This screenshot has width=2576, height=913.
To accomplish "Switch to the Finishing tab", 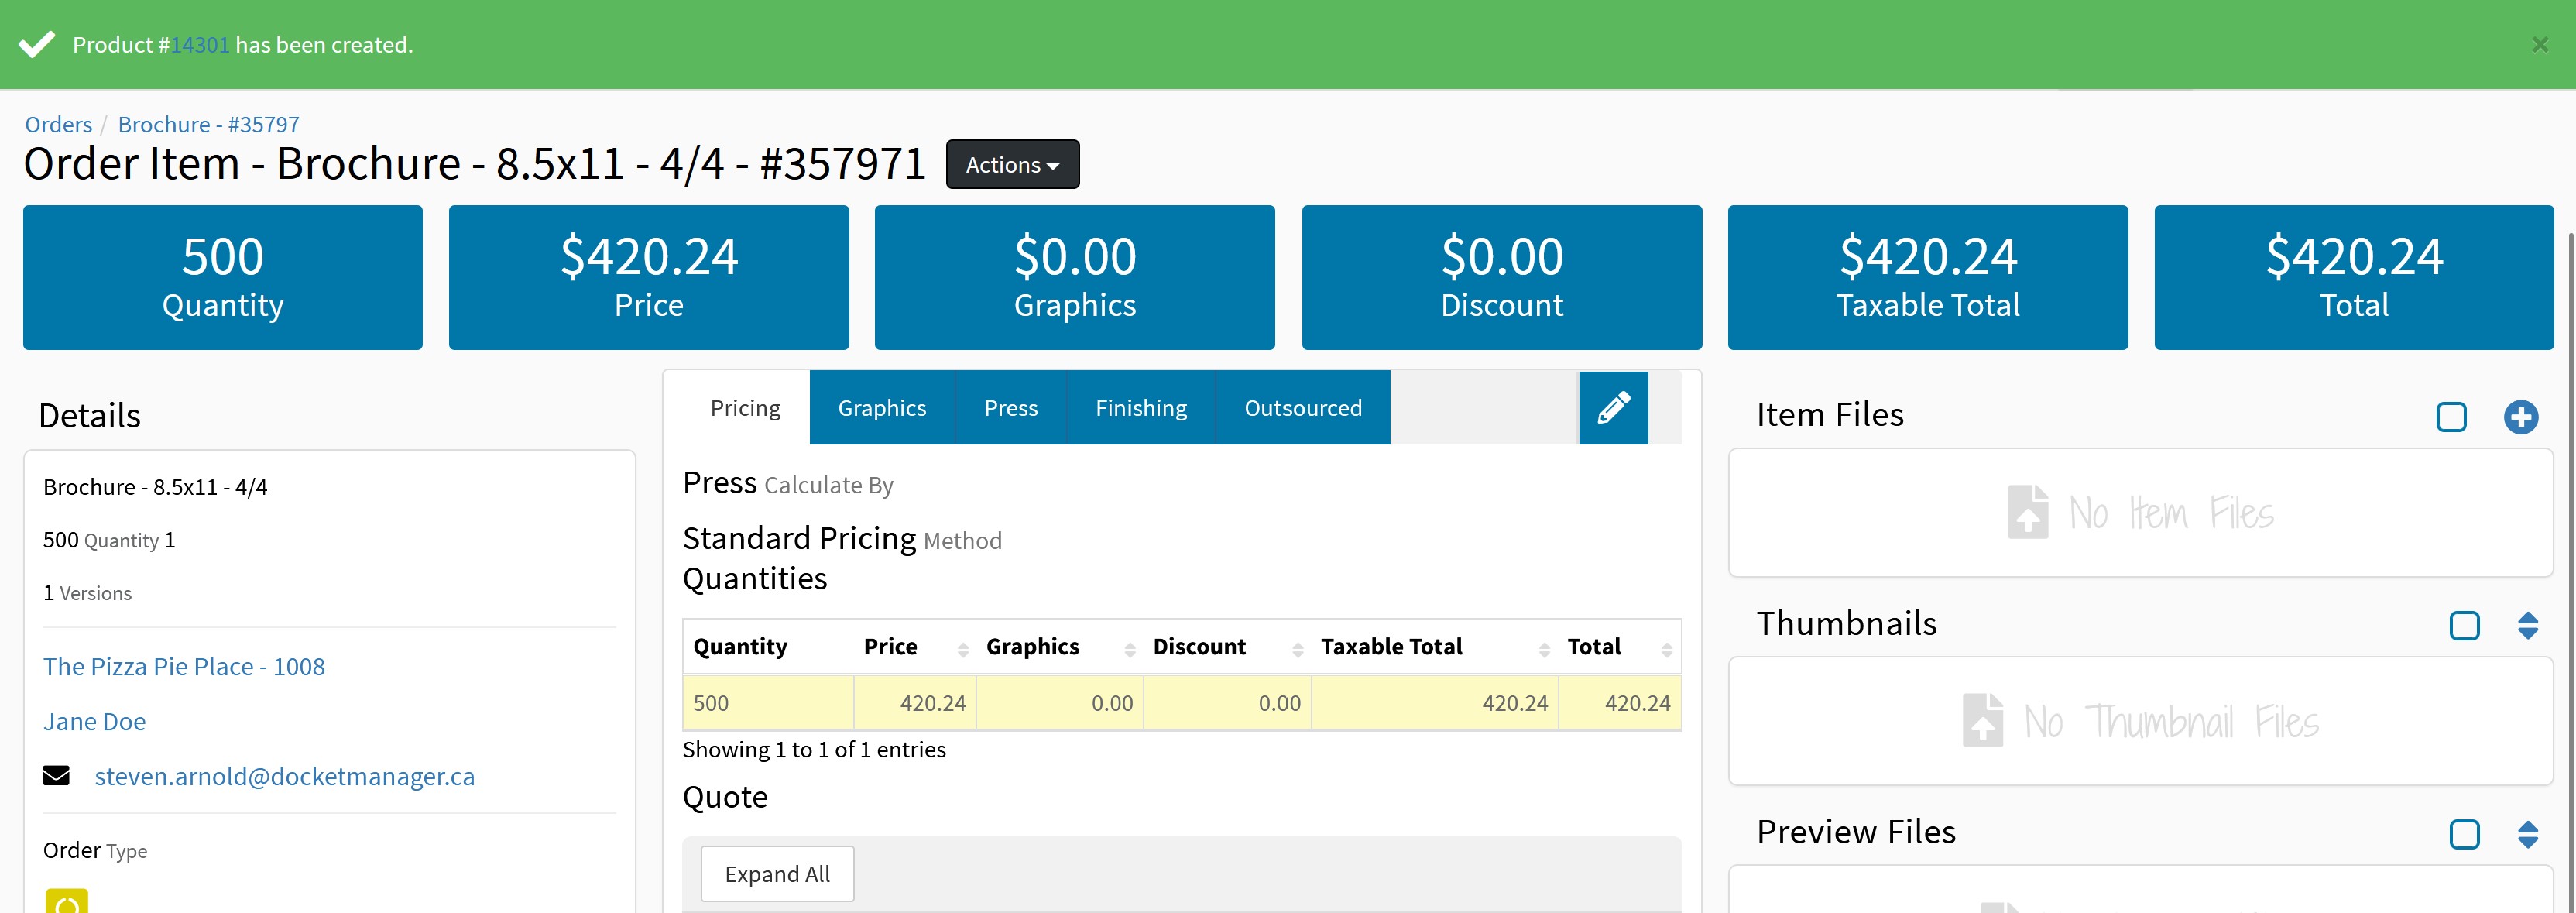I will pyautogui.click(x=1140, y=408).
